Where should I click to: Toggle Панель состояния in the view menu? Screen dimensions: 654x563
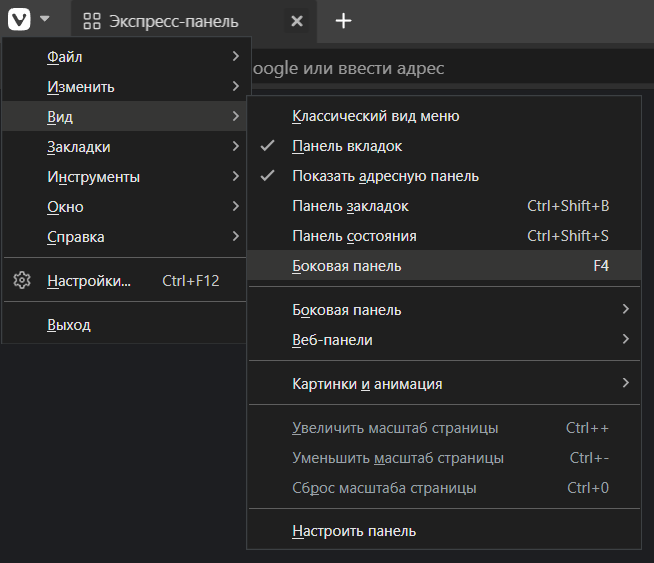[x=354, y=236]
